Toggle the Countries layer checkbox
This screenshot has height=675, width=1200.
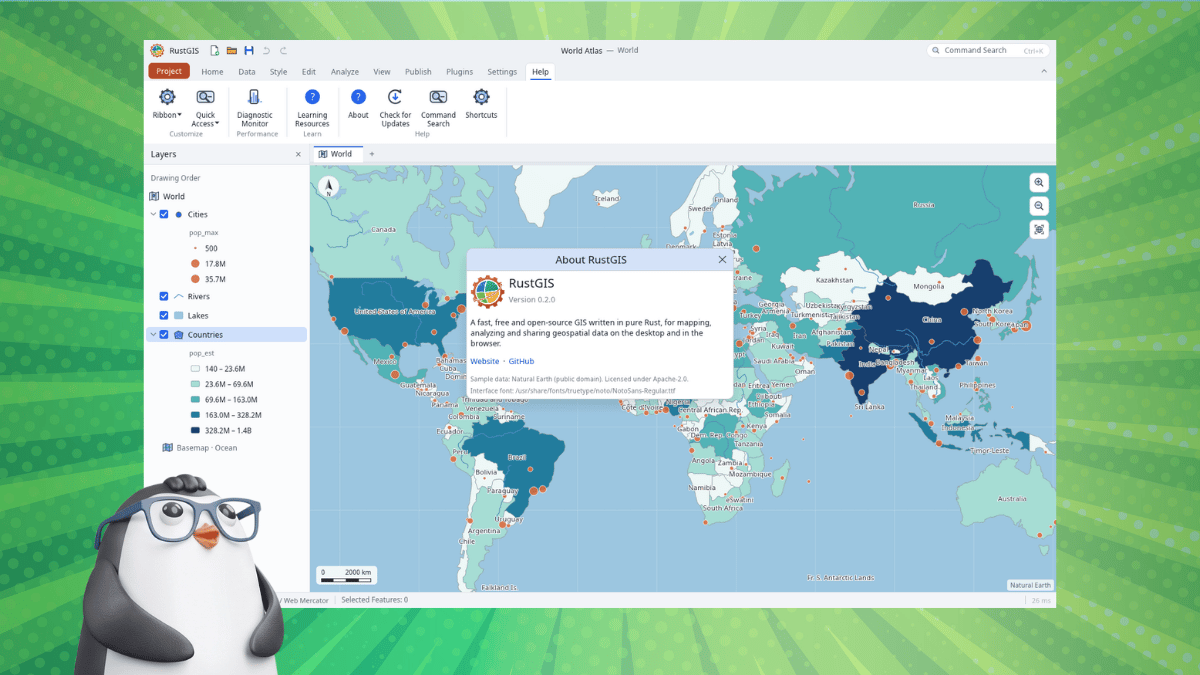click(x=164, y=335)
